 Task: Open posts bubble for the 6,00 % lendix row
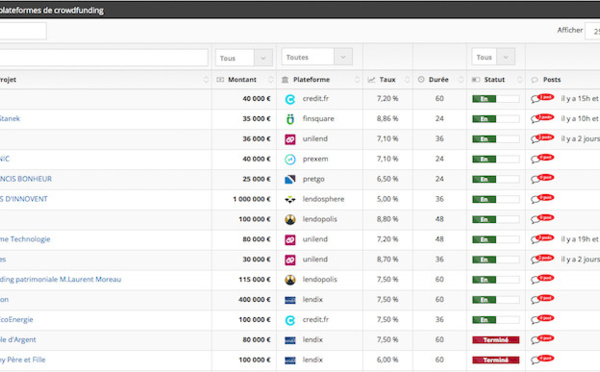coord(542,359)
